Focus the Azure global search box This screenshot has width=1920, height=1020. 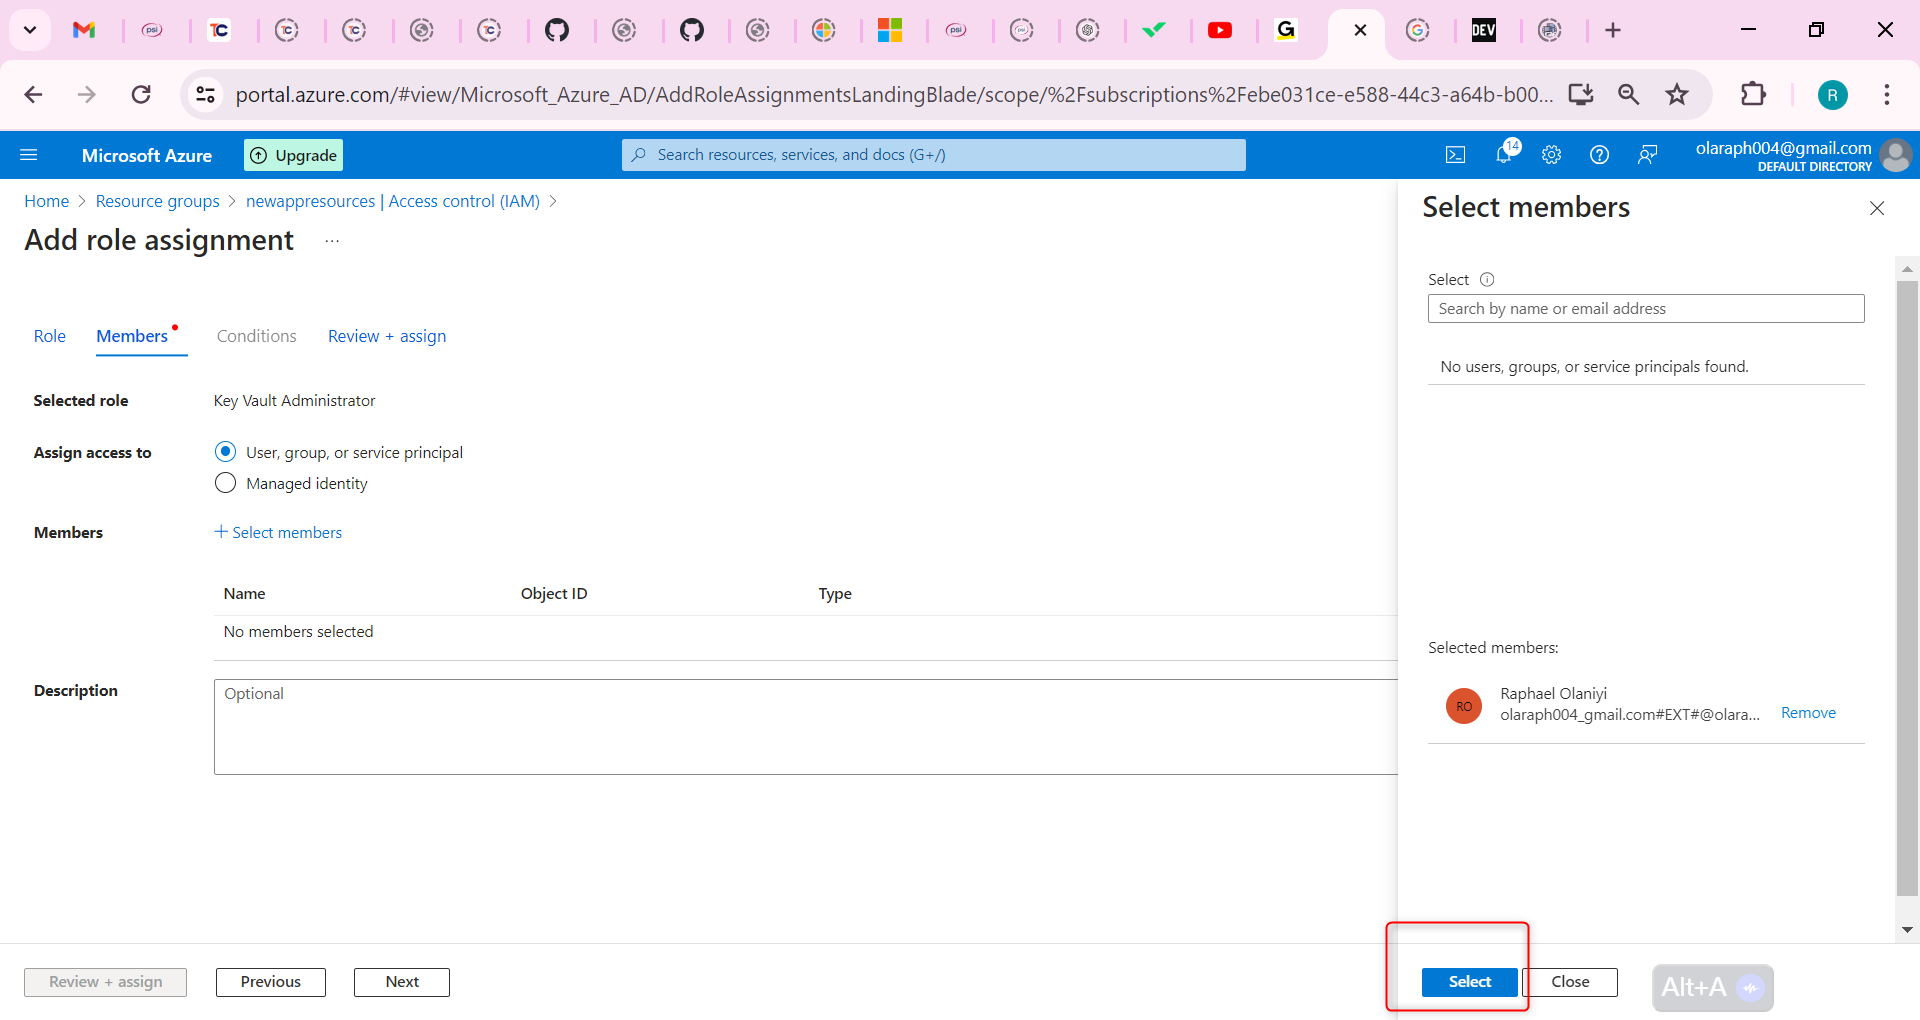[934, 155]
